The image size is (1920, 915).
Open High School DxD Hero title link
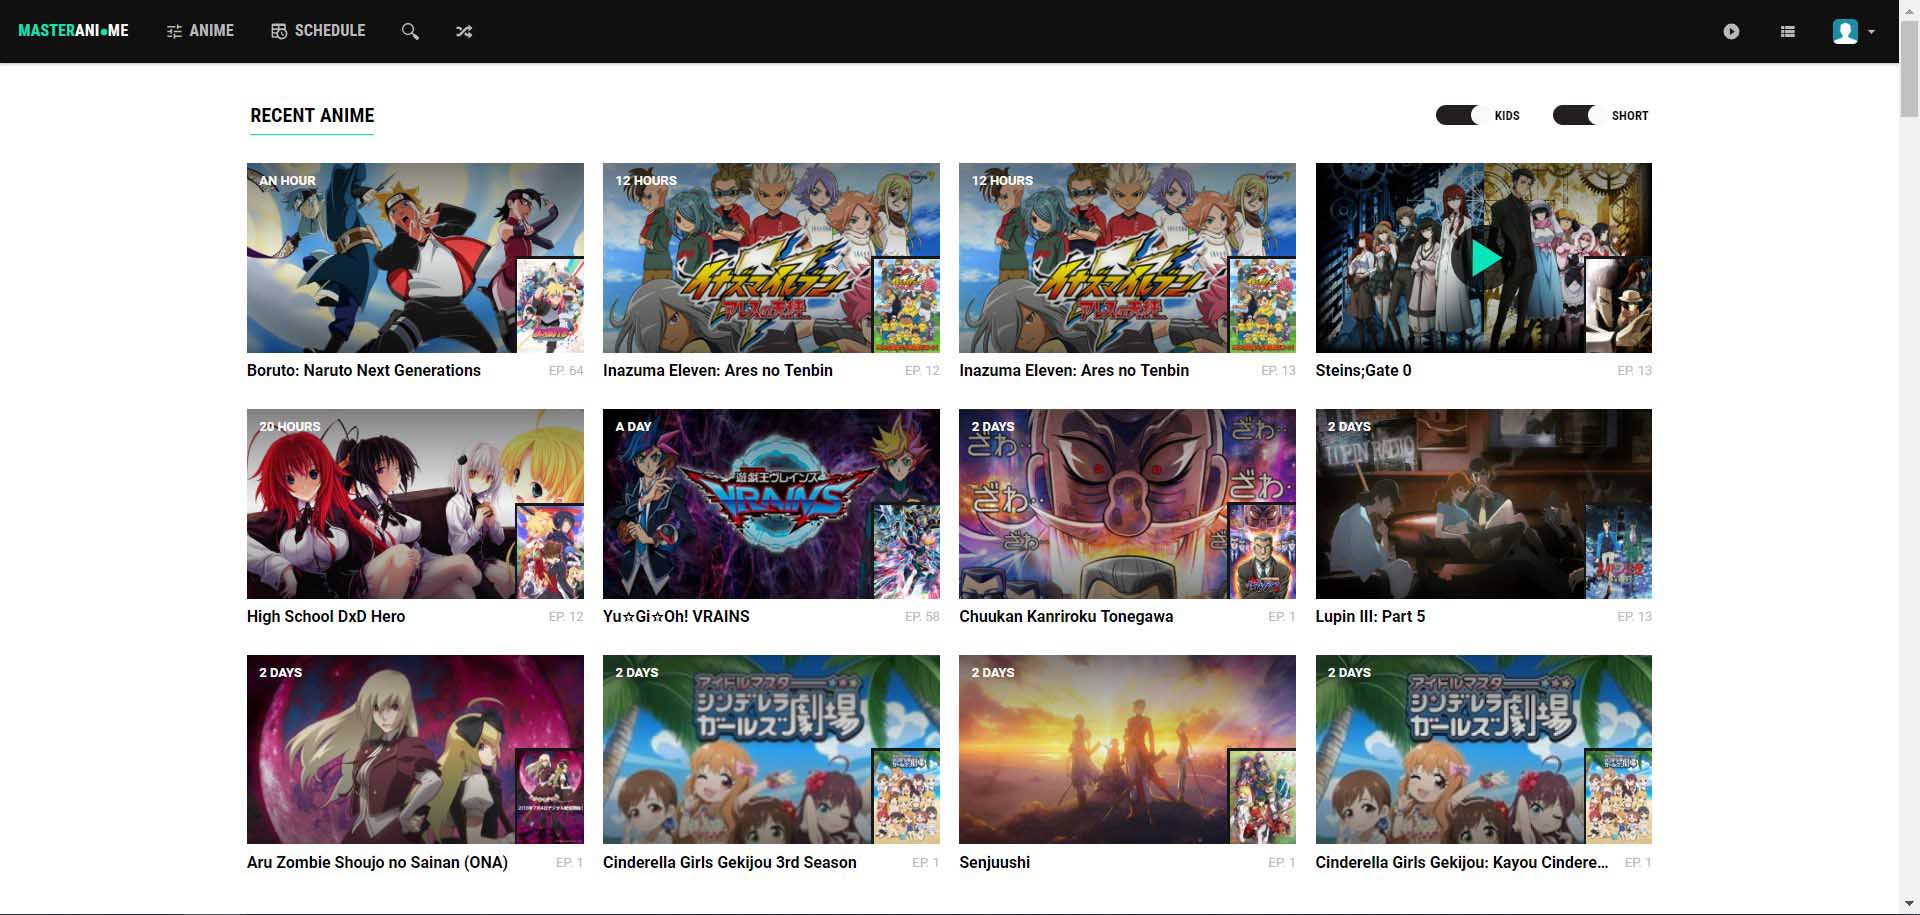(x=326, y=616)
